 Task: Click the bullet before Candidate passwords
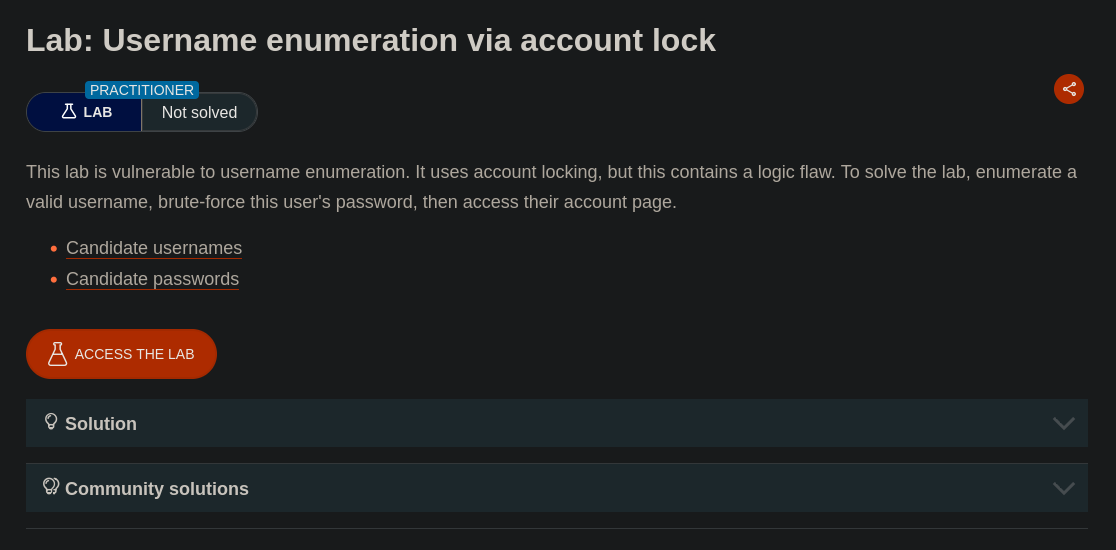(x=54, y=280)
